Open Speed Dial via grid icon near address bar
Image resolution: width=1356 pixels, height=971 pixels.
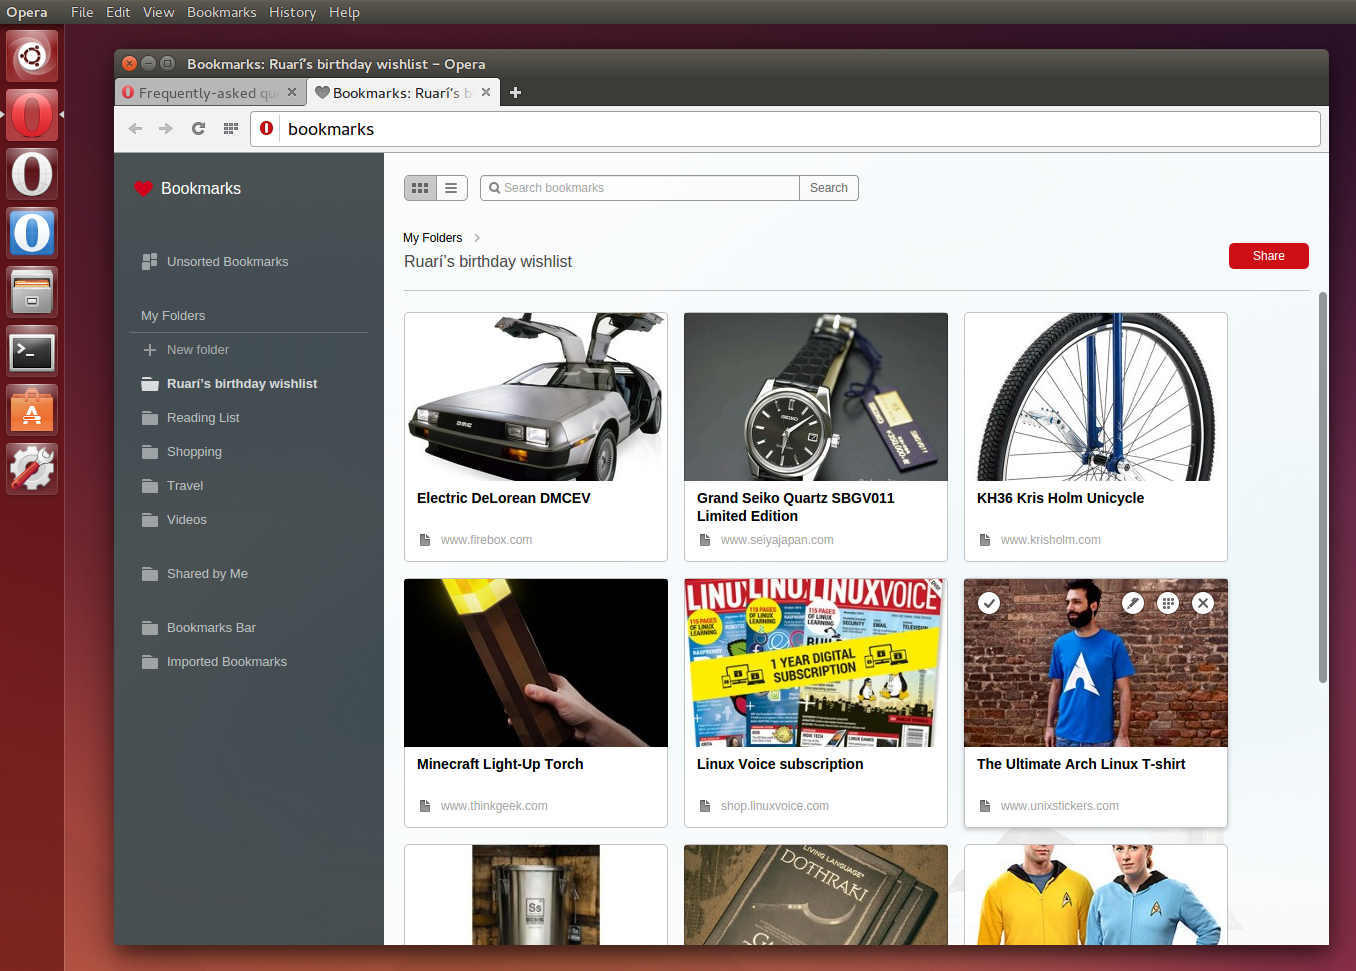click(x=230, y=128)
